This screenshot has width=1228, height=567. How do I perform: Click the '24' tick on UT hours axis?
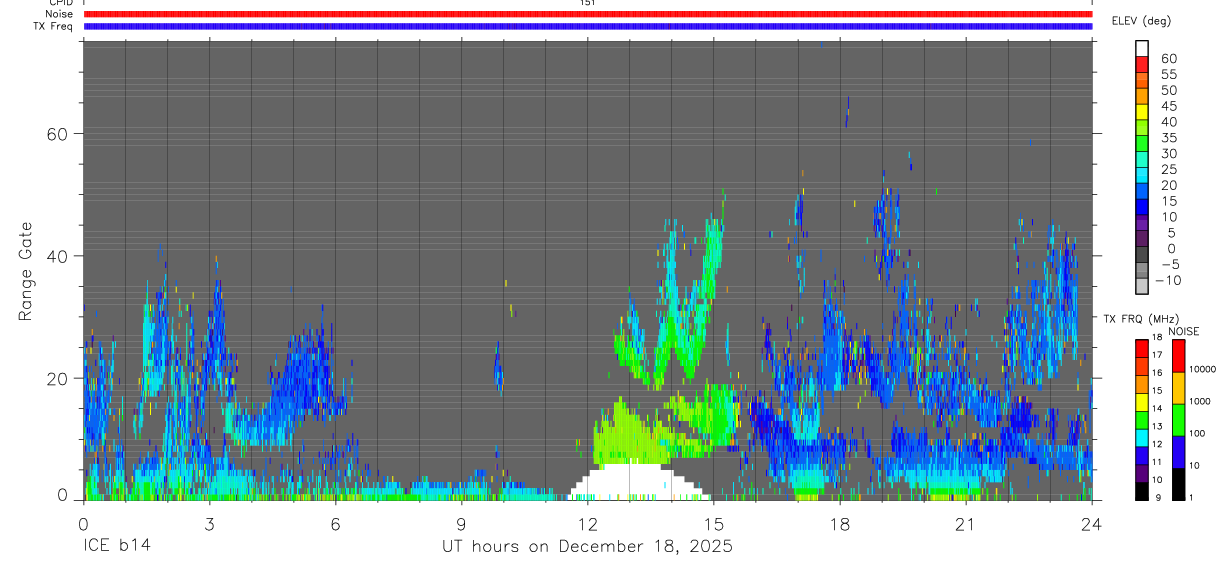[1092, 524]
